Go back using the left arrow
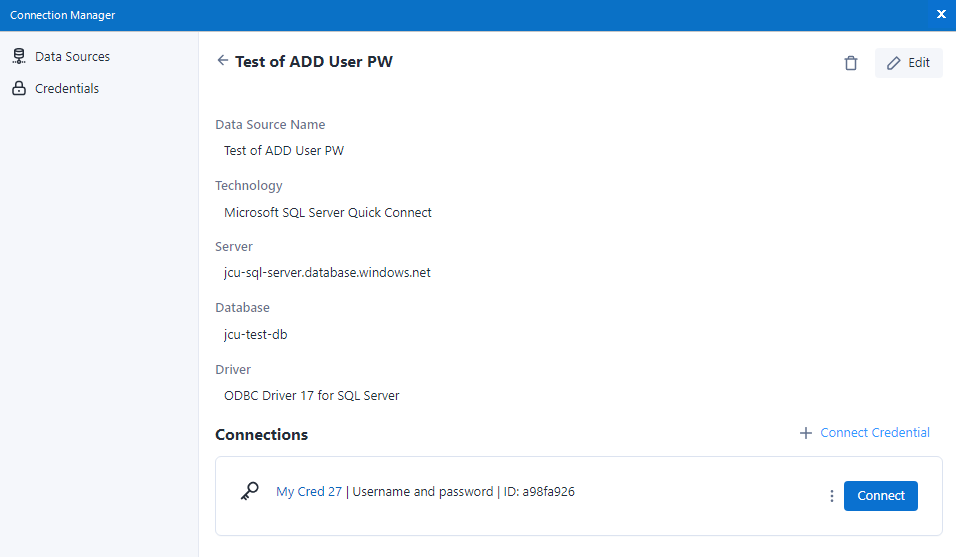Screen dimensions: 956x557 click(222, 61)
